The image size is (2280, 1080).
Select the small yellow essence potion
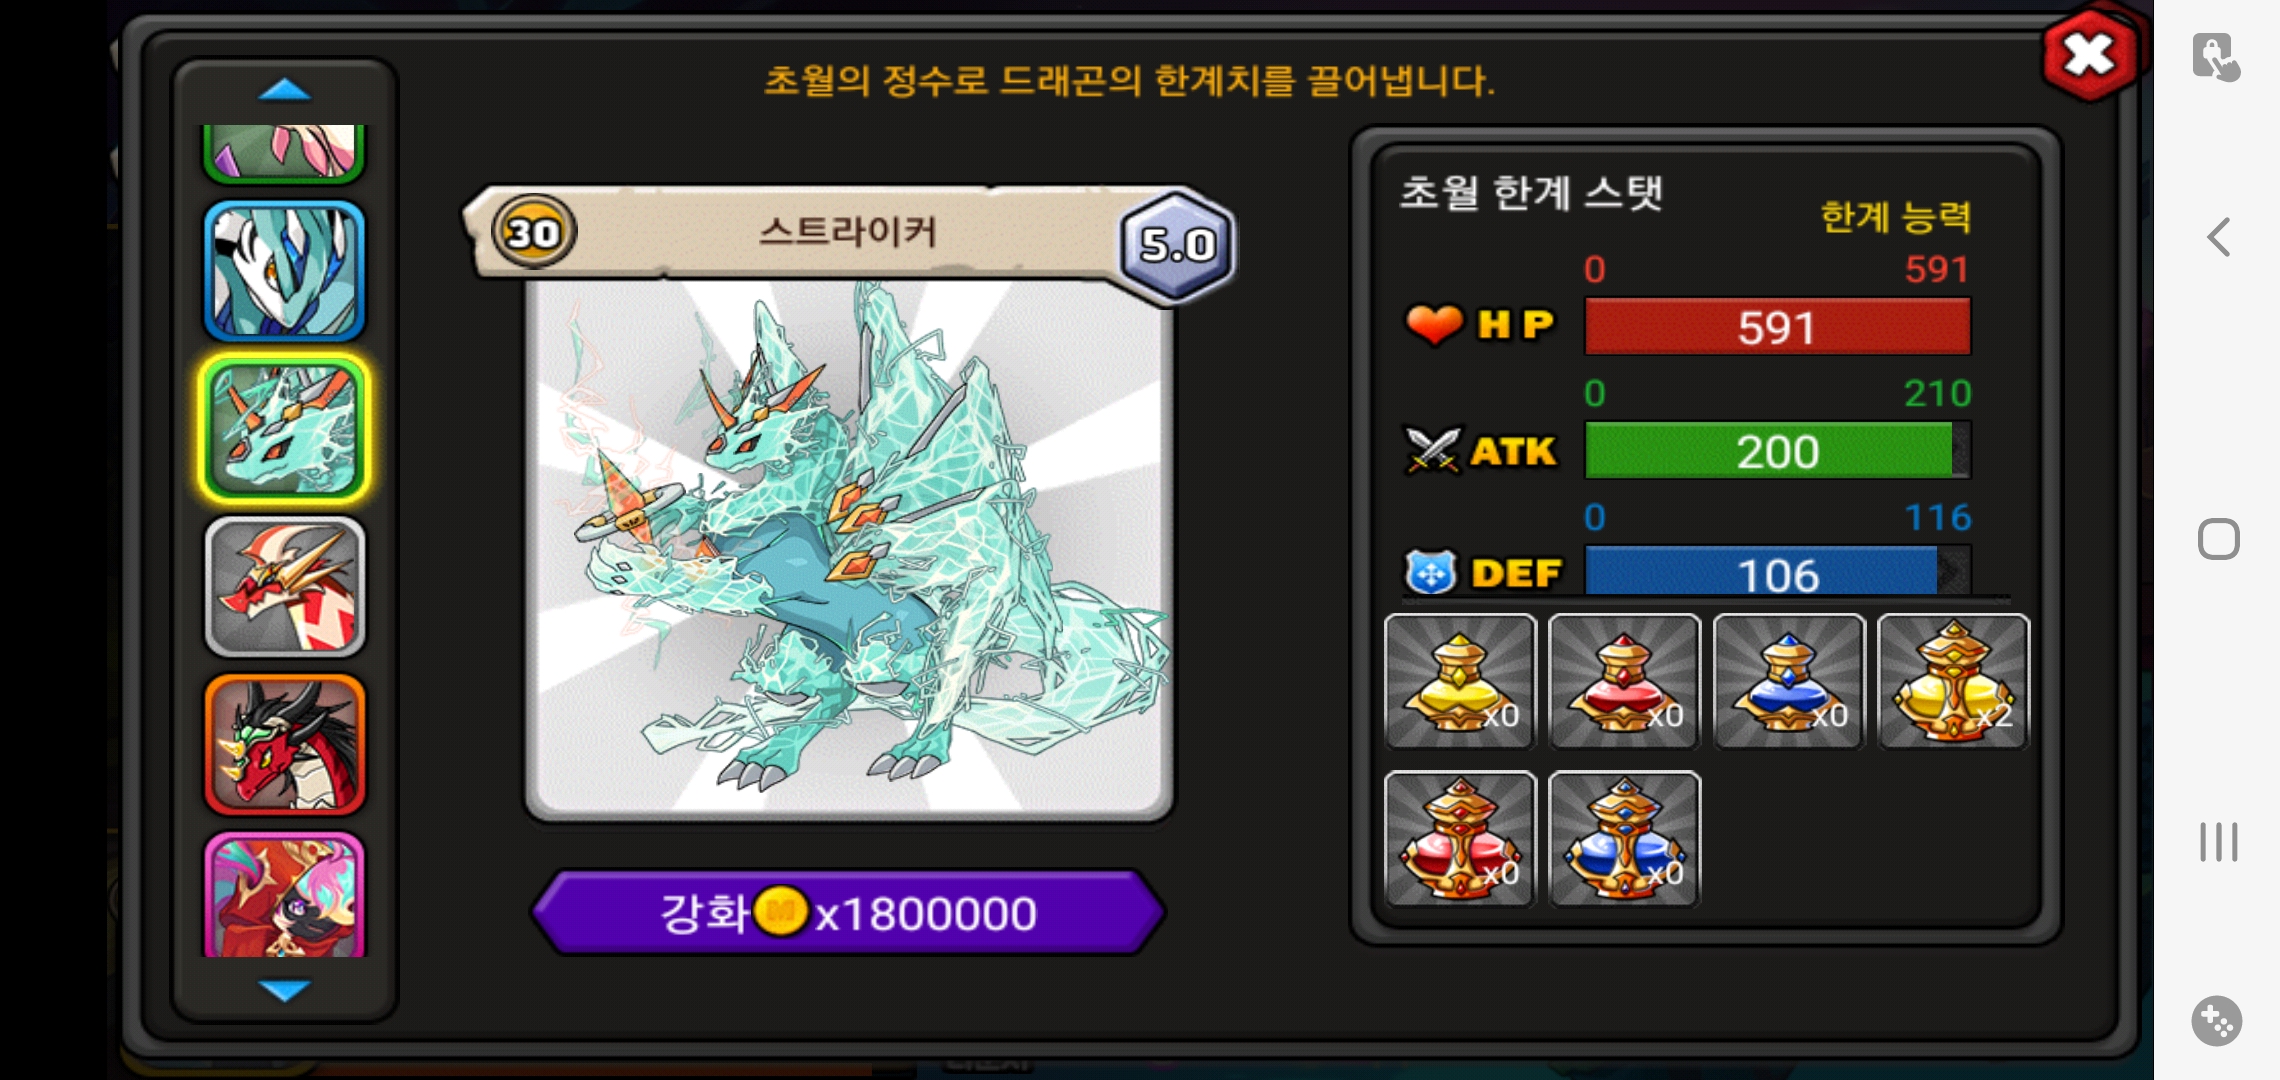click(x=1460, y=681)
